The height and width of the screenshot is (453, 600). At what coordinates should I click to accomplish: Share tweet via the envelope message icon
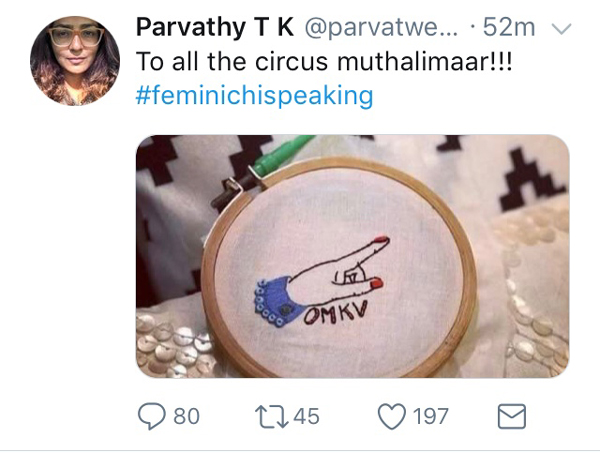click(x=511, y=415)
